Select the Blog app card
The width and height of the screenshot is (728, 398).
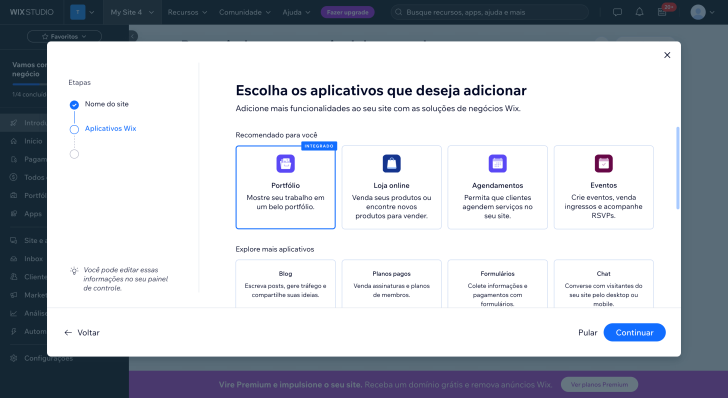[x=285, y=284]
